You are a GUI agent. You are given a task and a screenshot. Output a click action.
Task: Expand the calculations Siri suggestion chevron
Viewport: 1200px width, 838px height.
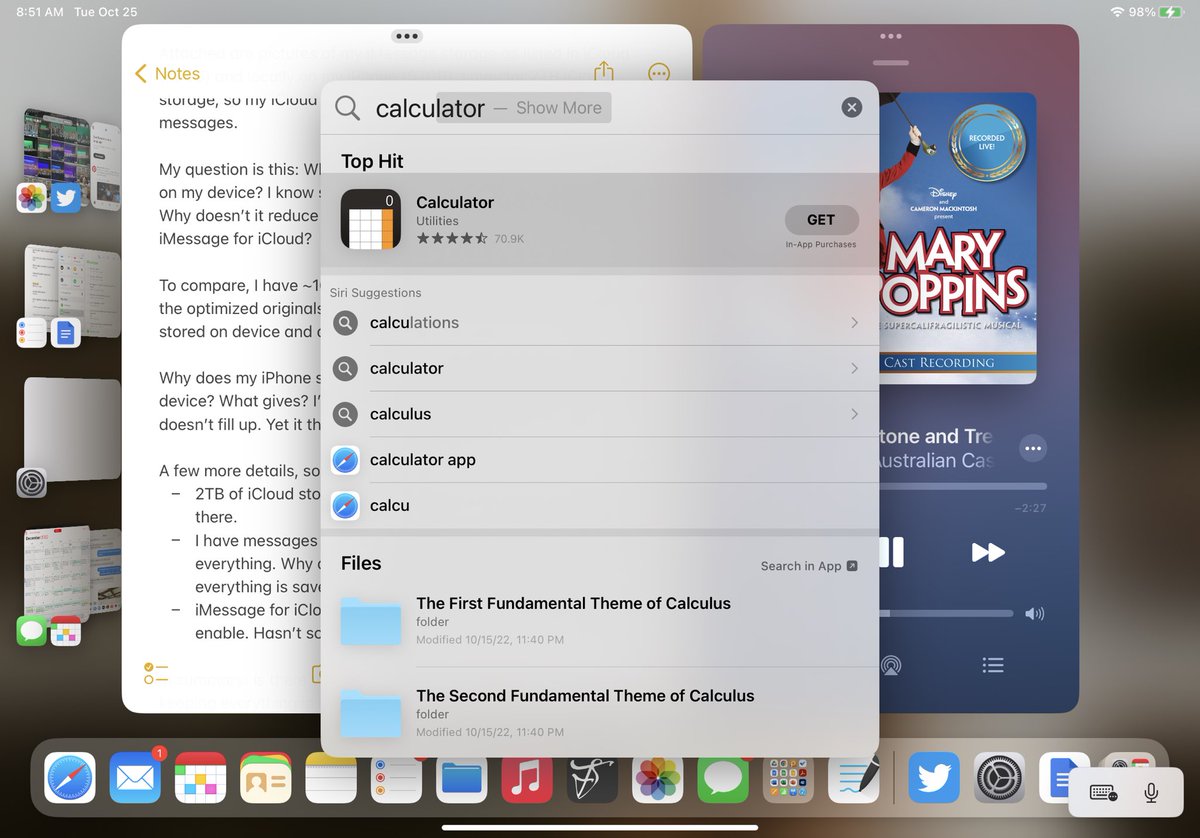point(854,323)
